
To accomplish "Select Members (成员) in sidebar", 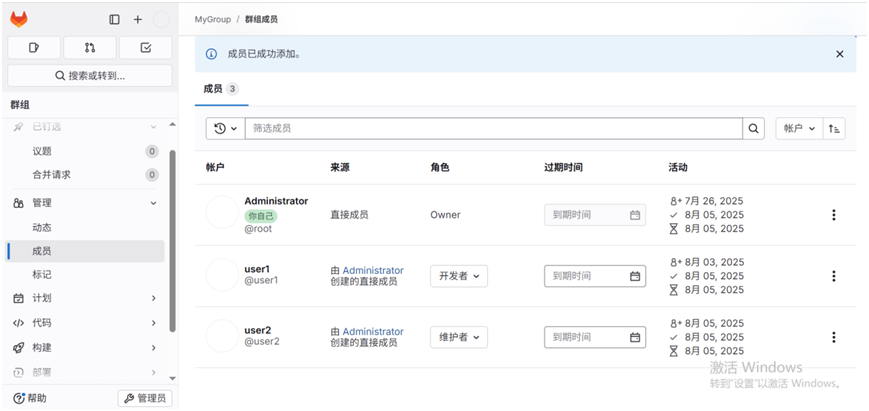I will (x=85, y=251).
